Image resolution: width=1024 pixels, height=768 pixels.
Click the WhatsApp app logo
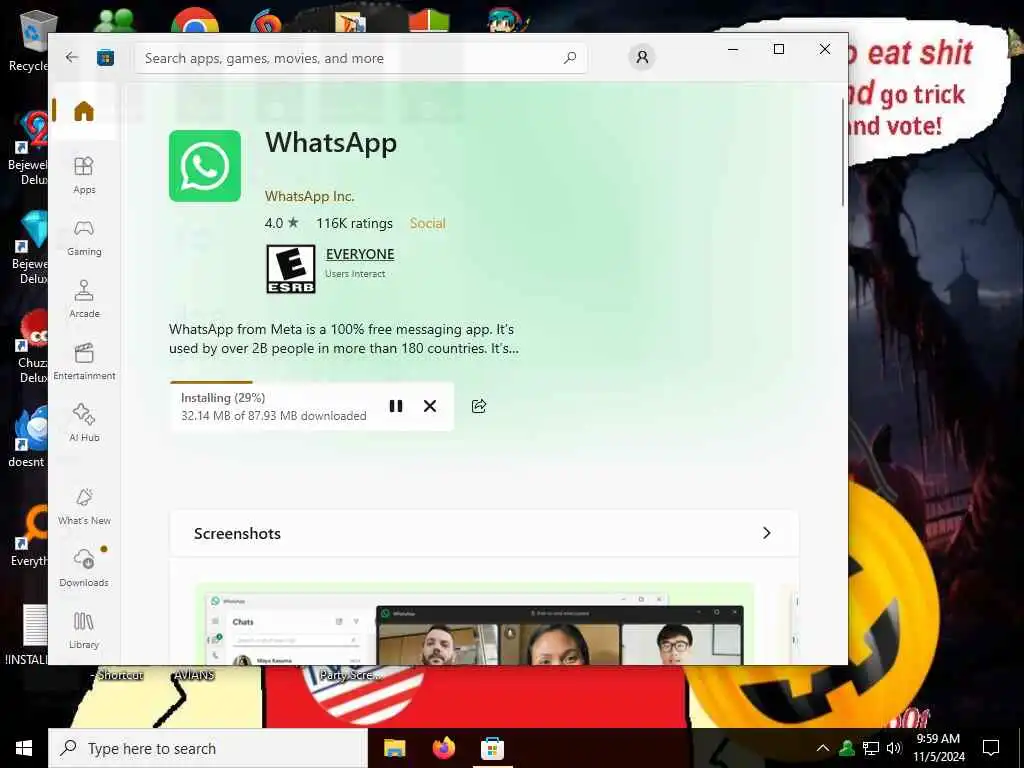click(x=204, y=166)
